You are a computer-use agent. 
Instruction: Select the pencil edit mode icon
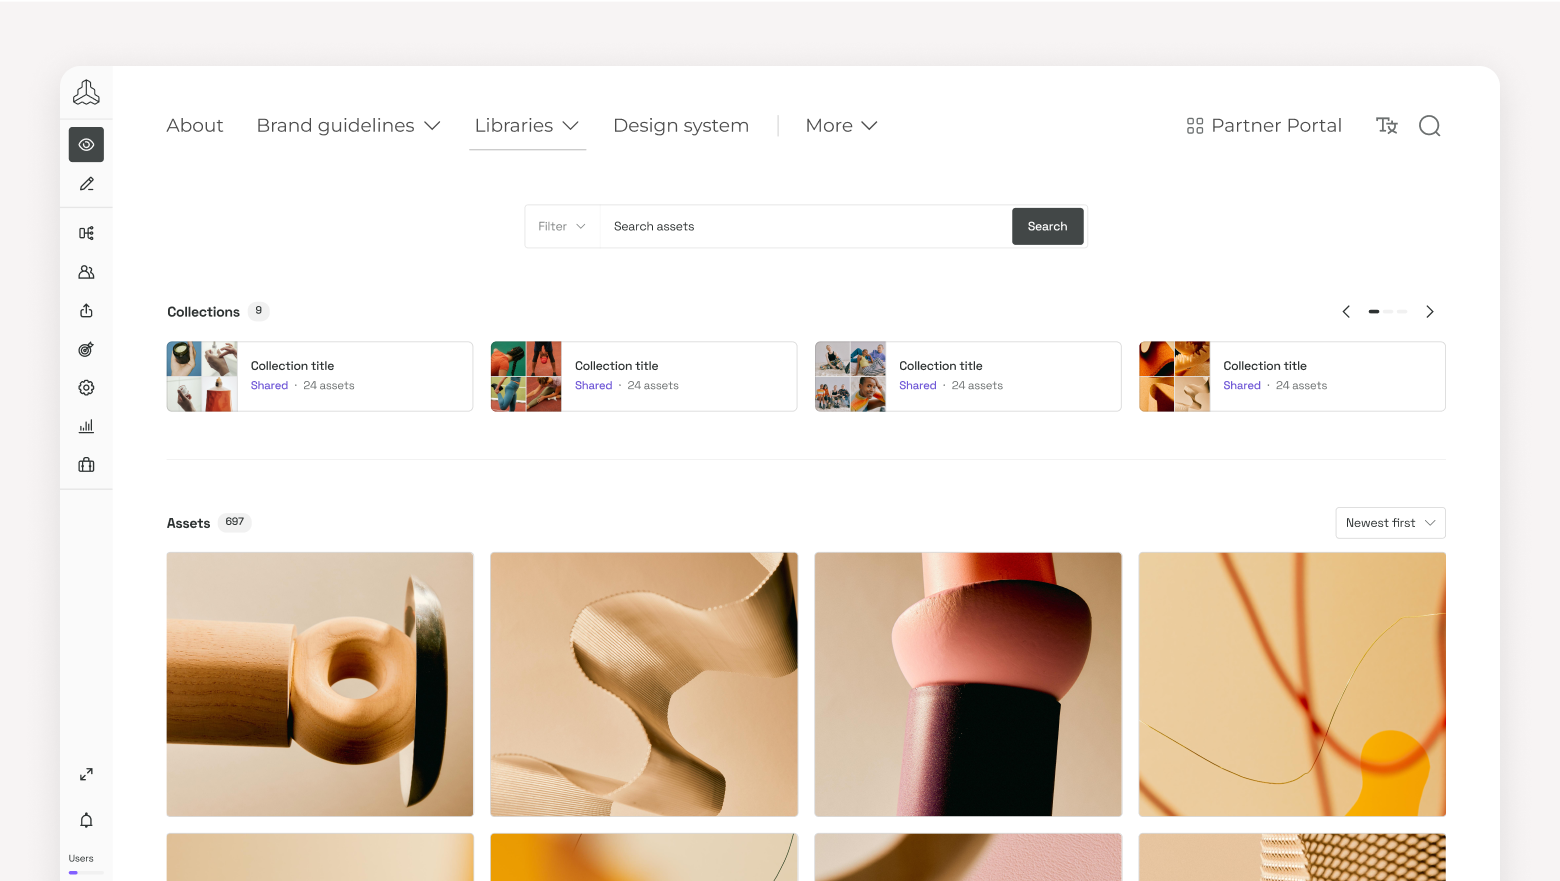coord(87,184)
